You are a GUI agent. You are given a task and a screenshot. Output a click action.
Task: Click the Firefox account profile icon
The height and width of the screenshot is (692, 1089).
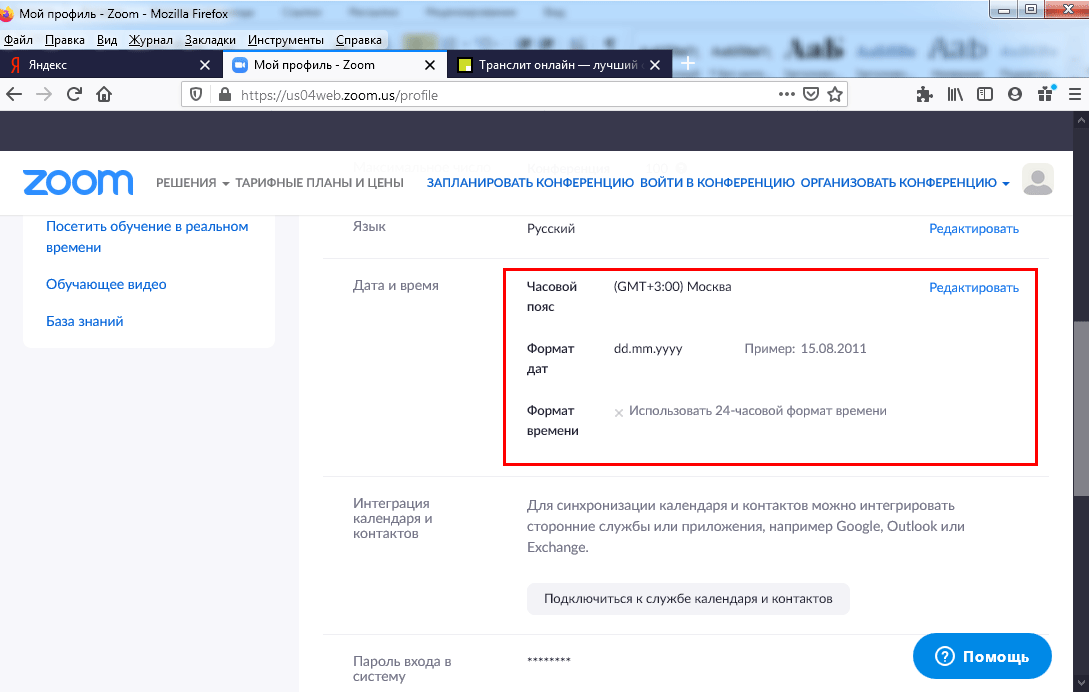coord(1015,93)
